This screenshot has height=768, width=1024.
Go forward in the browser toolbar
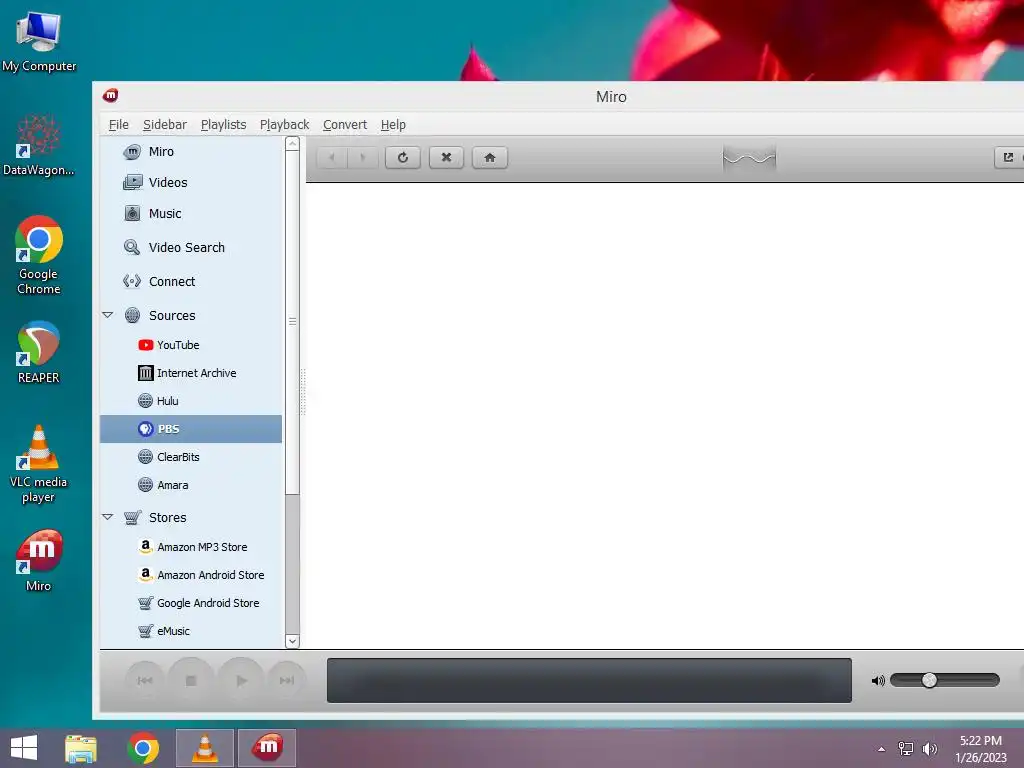pyautogui.click(x=362, y=157)
